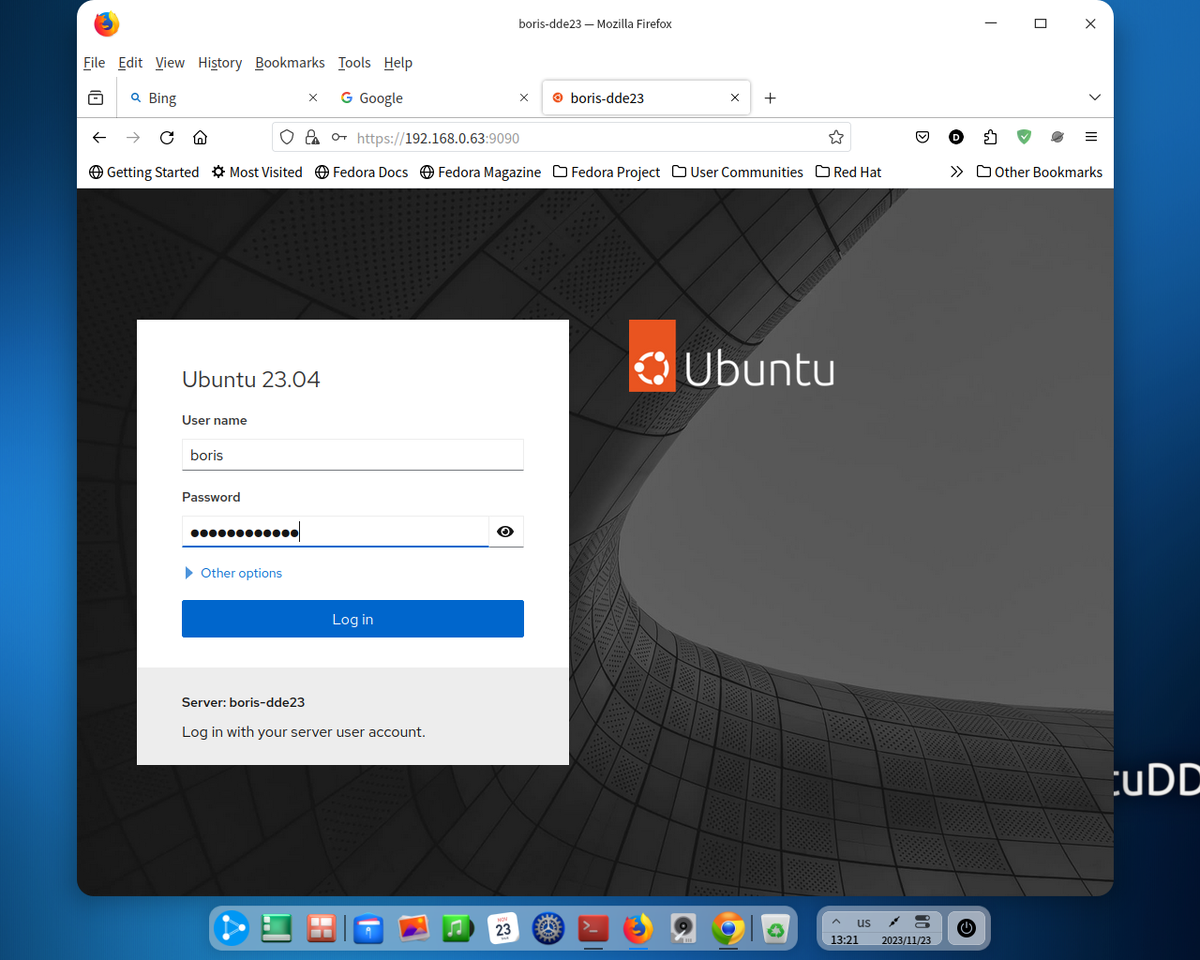Go back with the browser back arrow
This screenshot has height=960, width=1200.
[x=99, y=137]
